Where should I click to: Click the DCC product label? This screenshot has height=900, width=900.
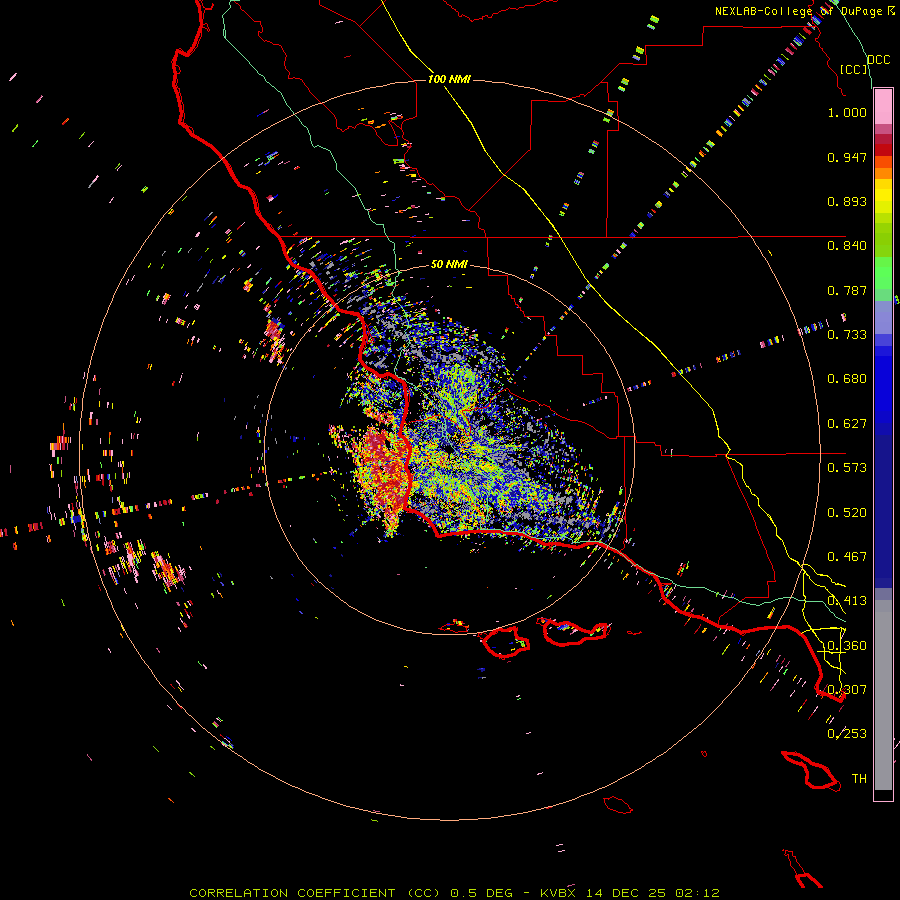pos(878,60)
